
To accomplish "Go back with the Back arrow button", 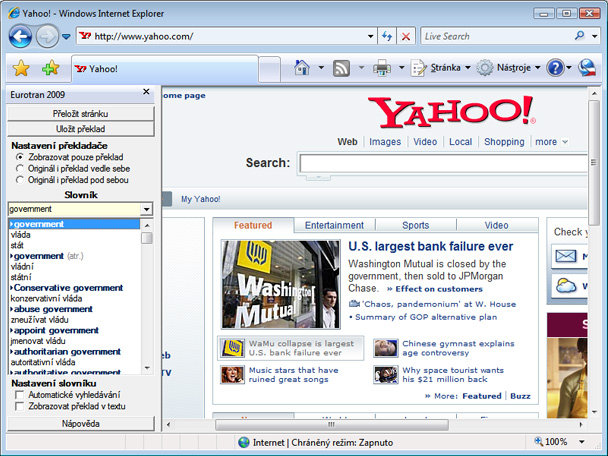I will pyautogui.click(x=20, y=36).
